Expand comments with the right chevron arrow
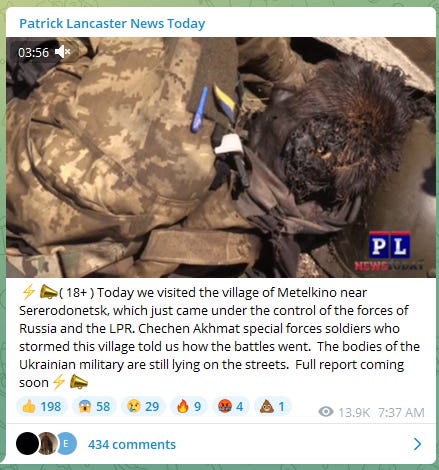 pyautogui.click(x=417, y=444)
